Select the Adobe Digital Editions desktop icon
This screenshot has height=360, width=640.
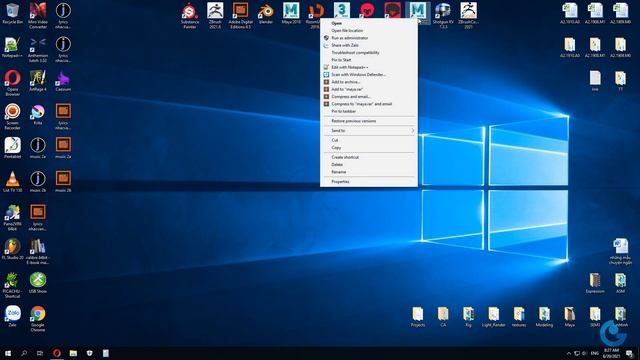pos(240,16)
